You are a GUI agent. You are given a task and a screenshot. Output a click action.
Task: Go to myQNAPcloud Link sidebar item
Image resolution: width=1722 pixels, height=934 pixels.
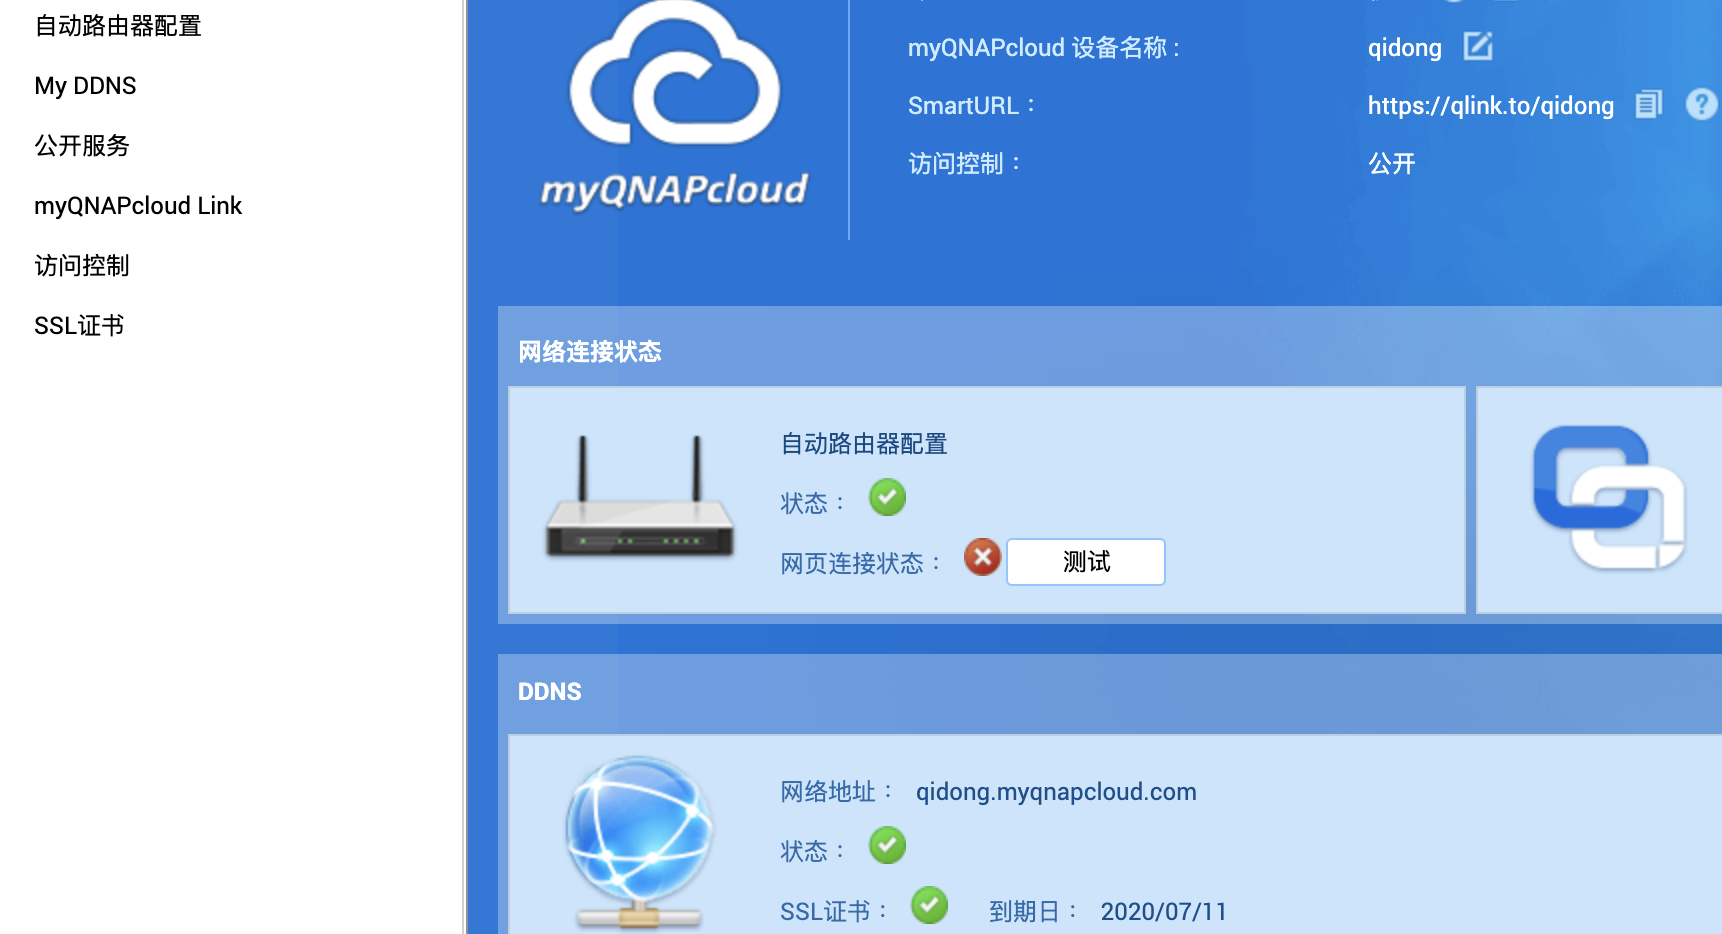138,206
